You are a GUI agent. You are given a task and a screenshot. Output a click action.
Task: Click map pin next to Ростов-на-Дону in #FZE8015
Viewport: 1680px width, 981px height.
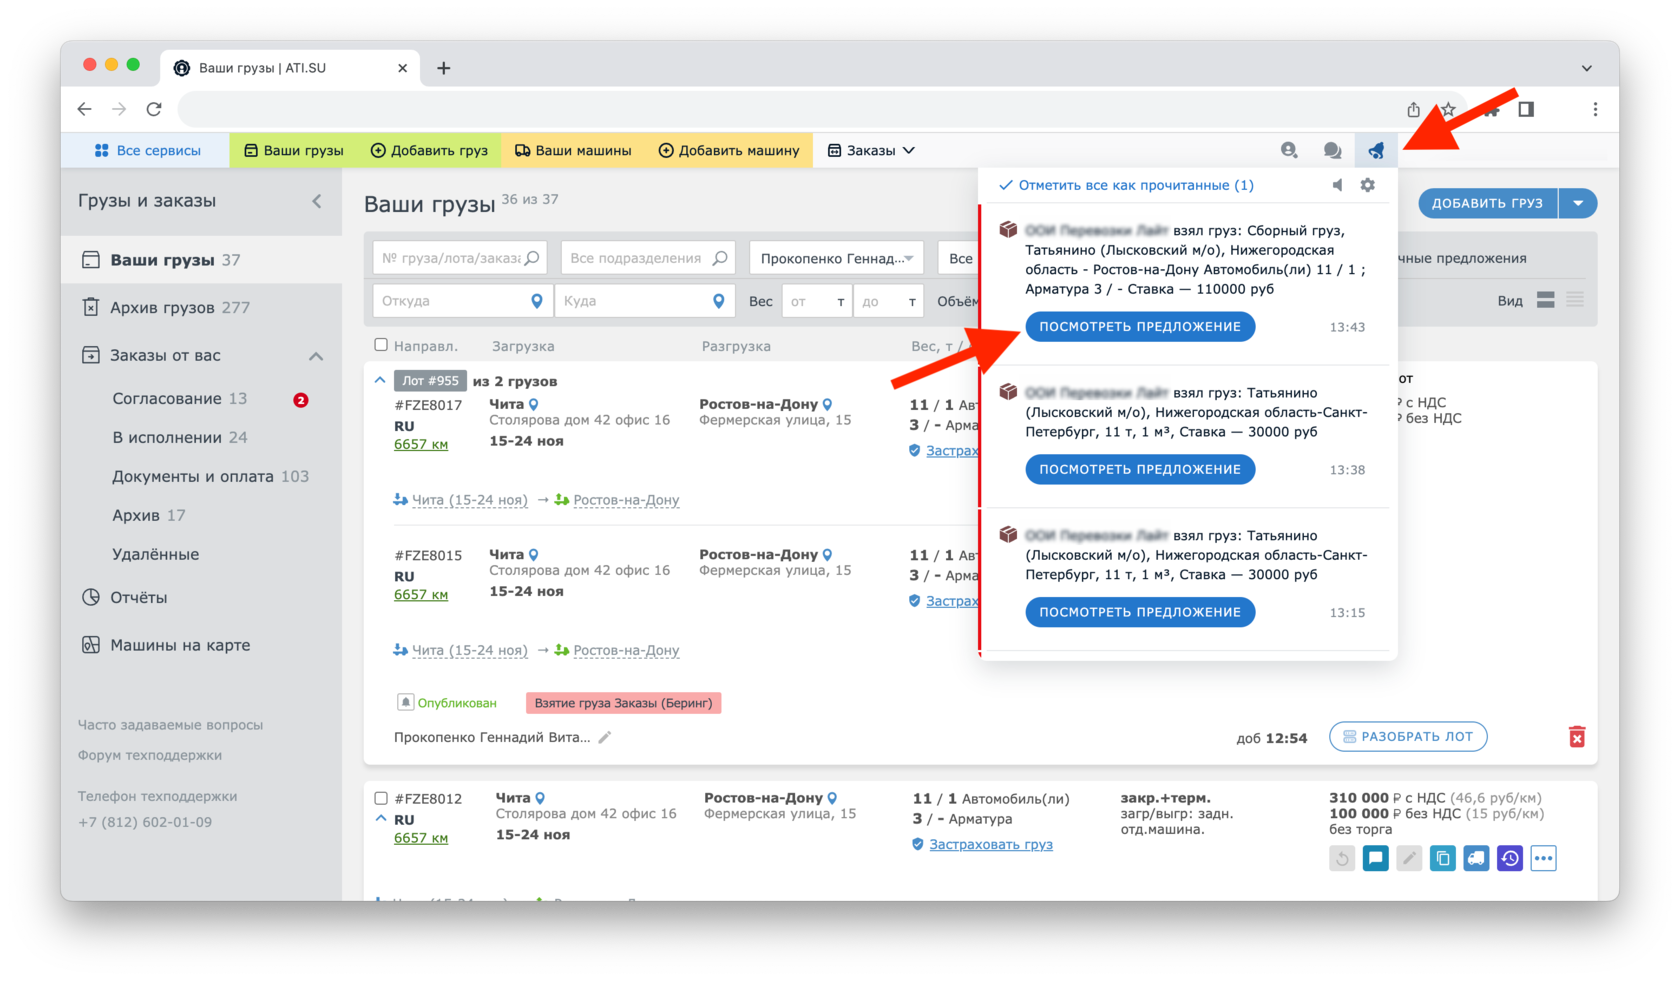coord(827,555)
